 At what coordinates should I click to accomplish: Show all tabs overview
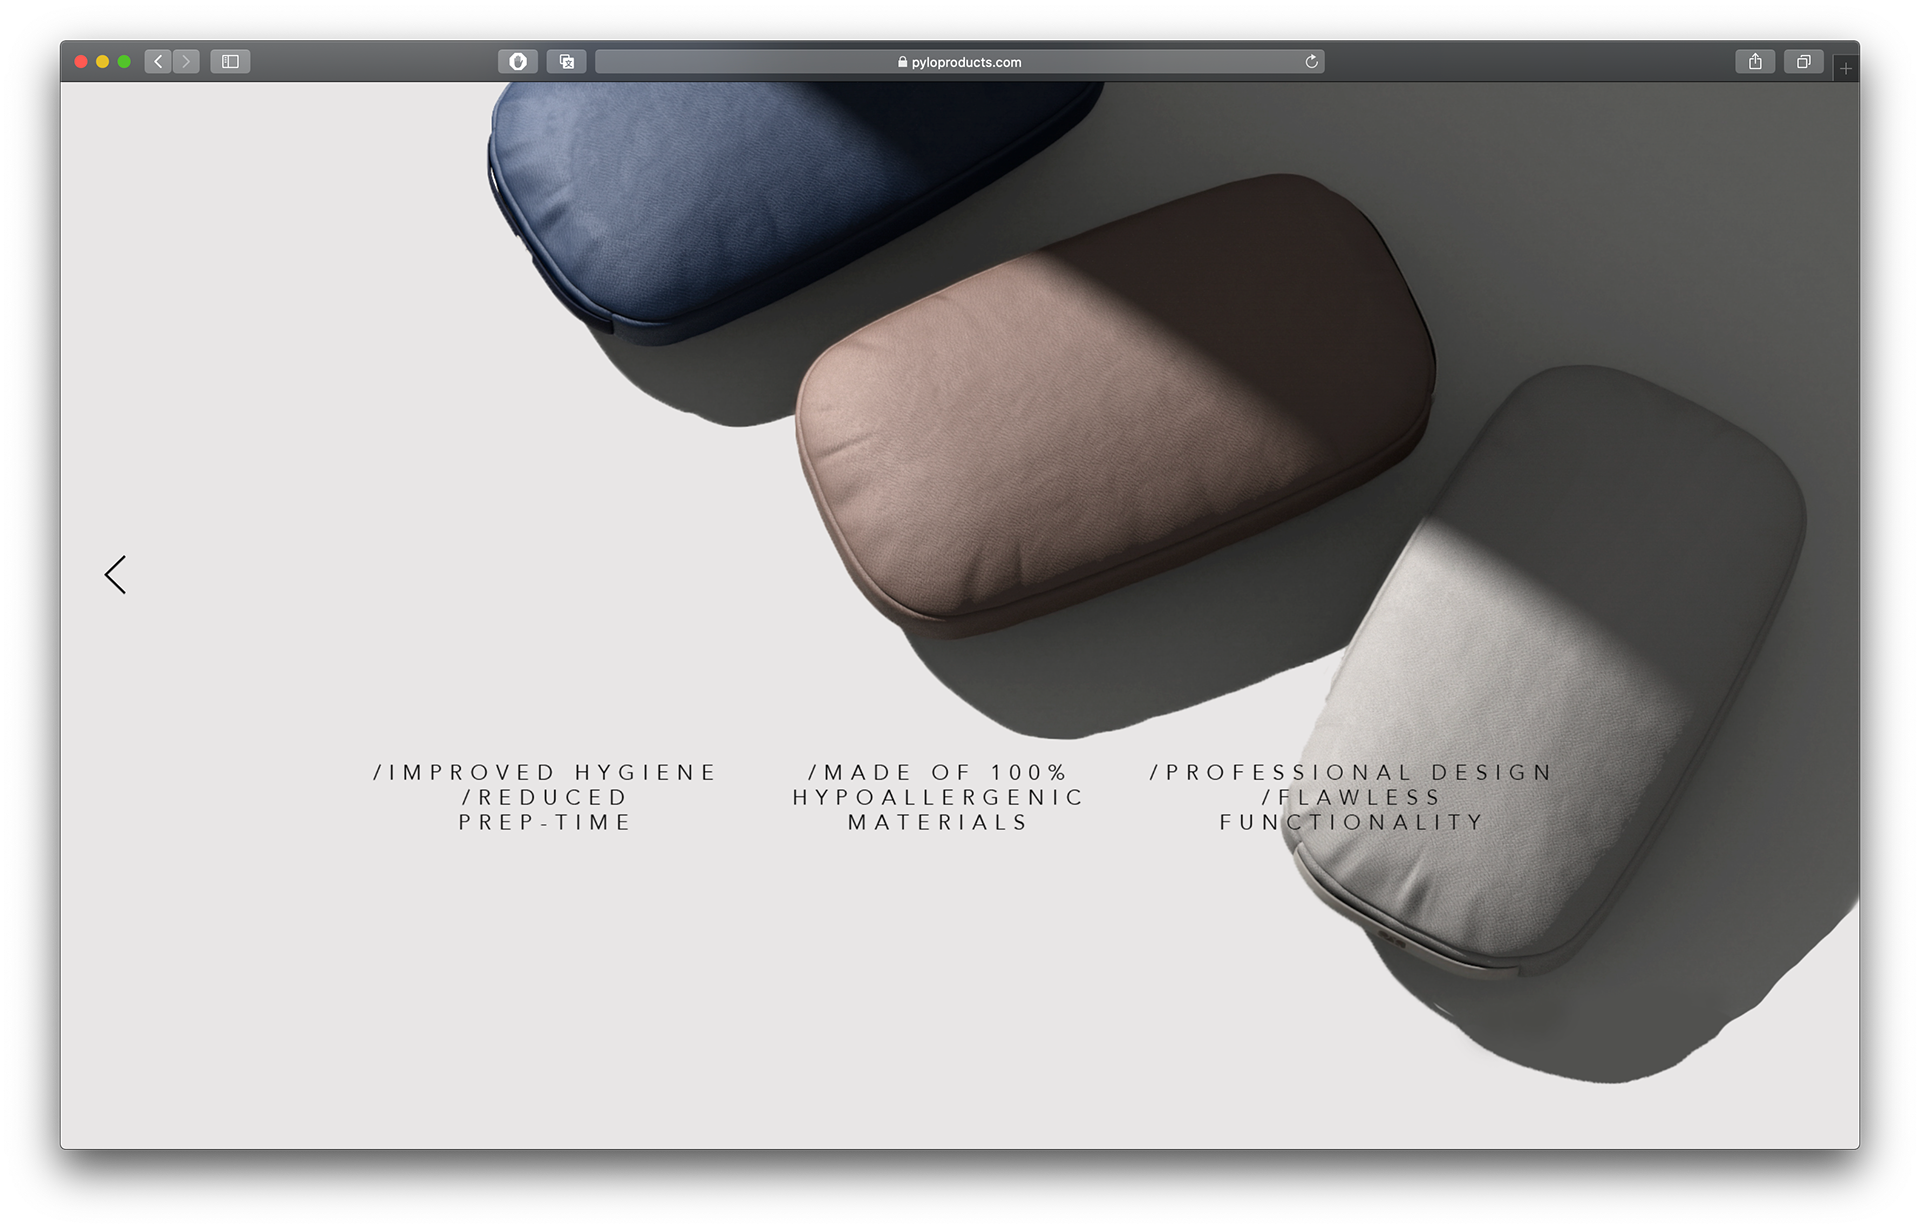tap(1803, 62)
